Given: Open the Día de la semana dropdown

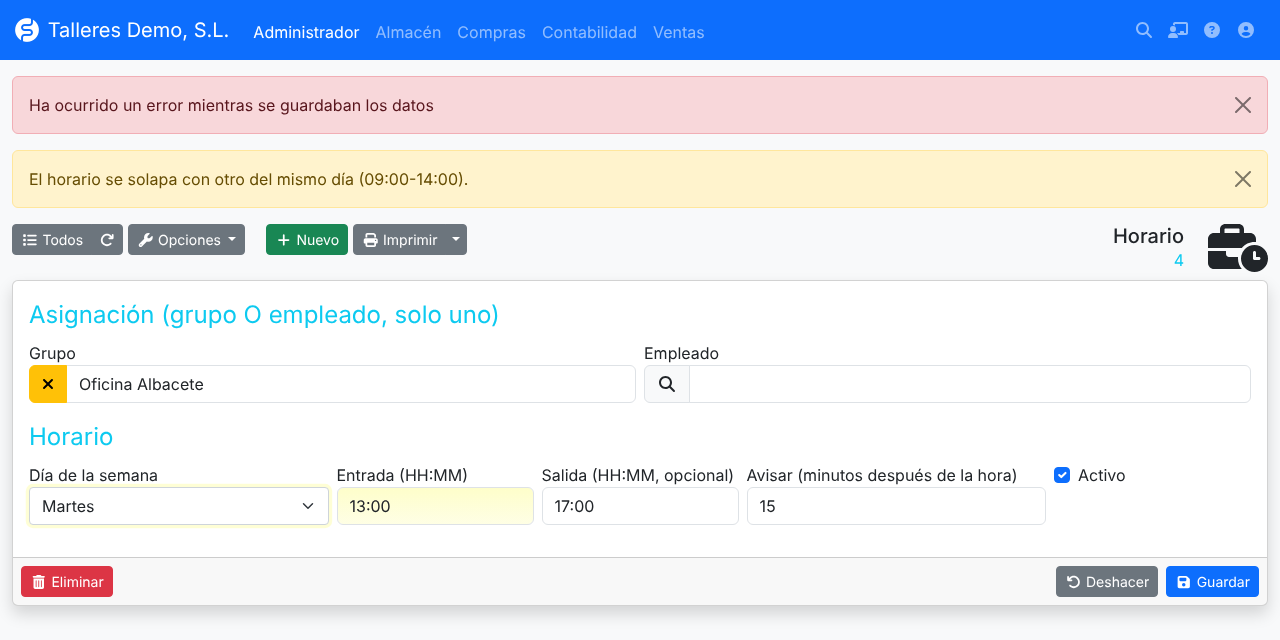Looking at the screenshot, I should point(179,506).
